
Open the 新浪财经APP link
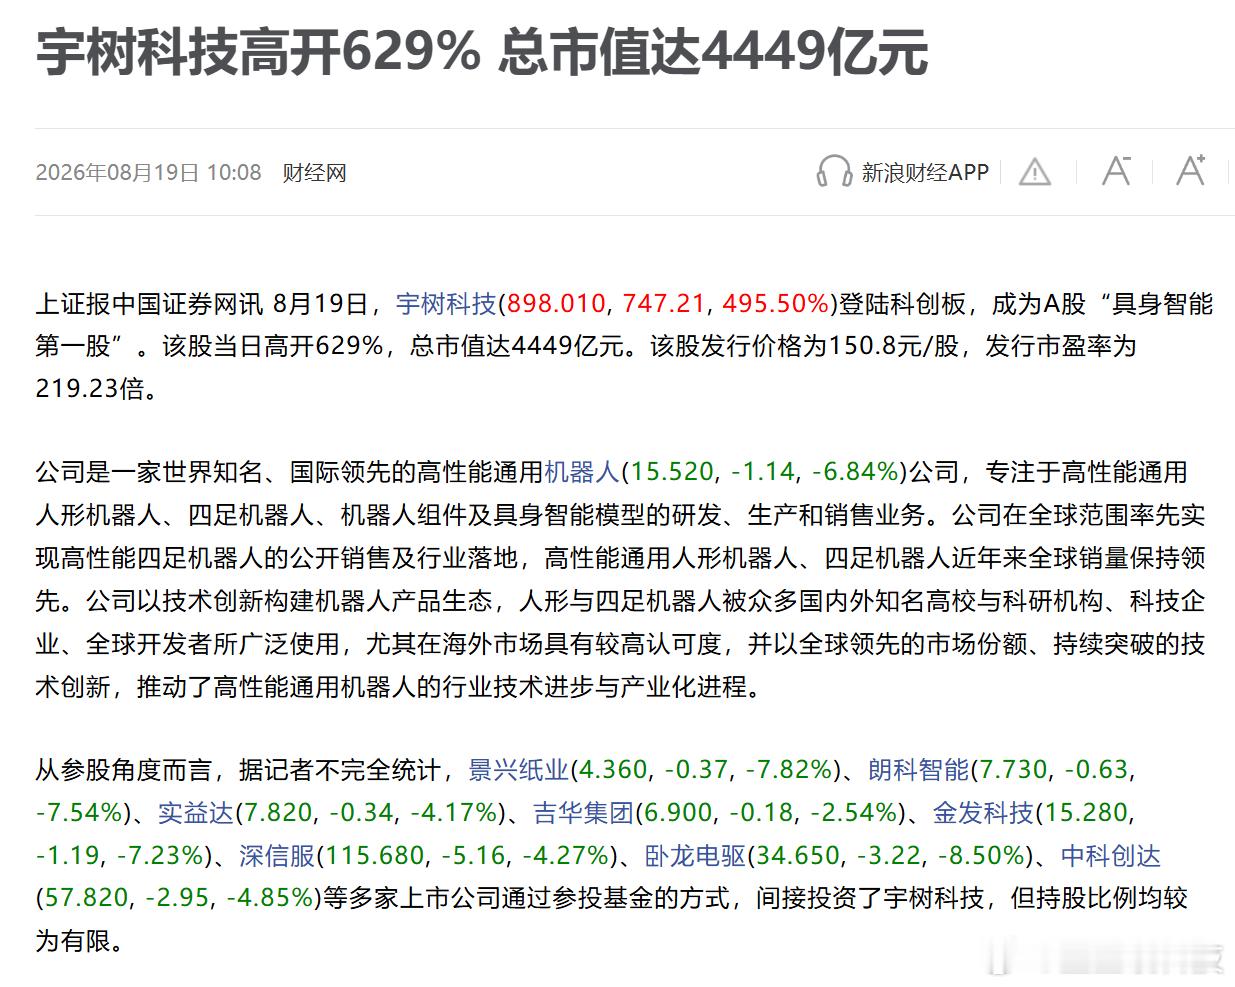point(925,172)
